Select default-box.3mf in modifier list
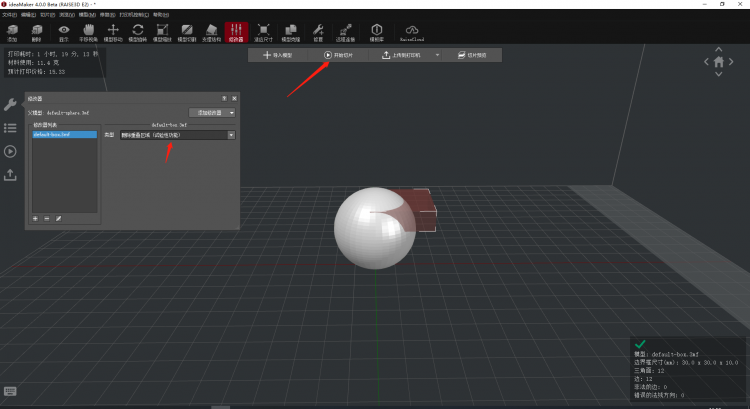 65,134
